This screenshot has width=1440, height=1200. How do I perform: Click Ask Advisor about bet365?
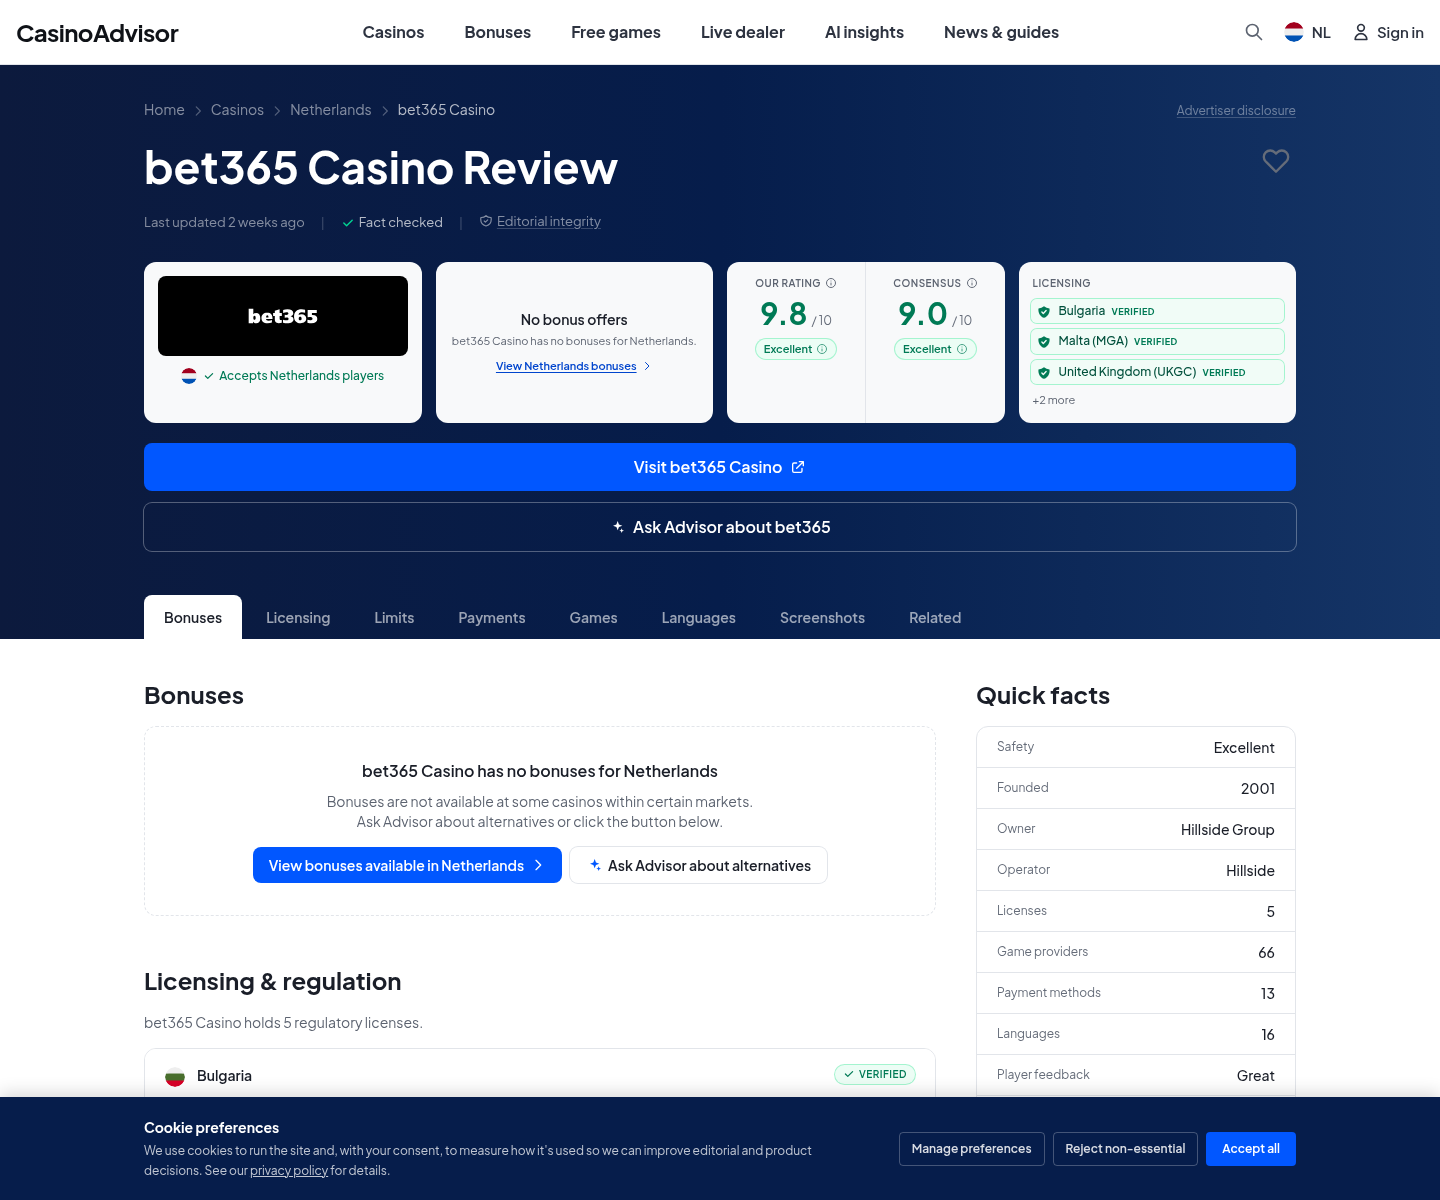[720, 527]
